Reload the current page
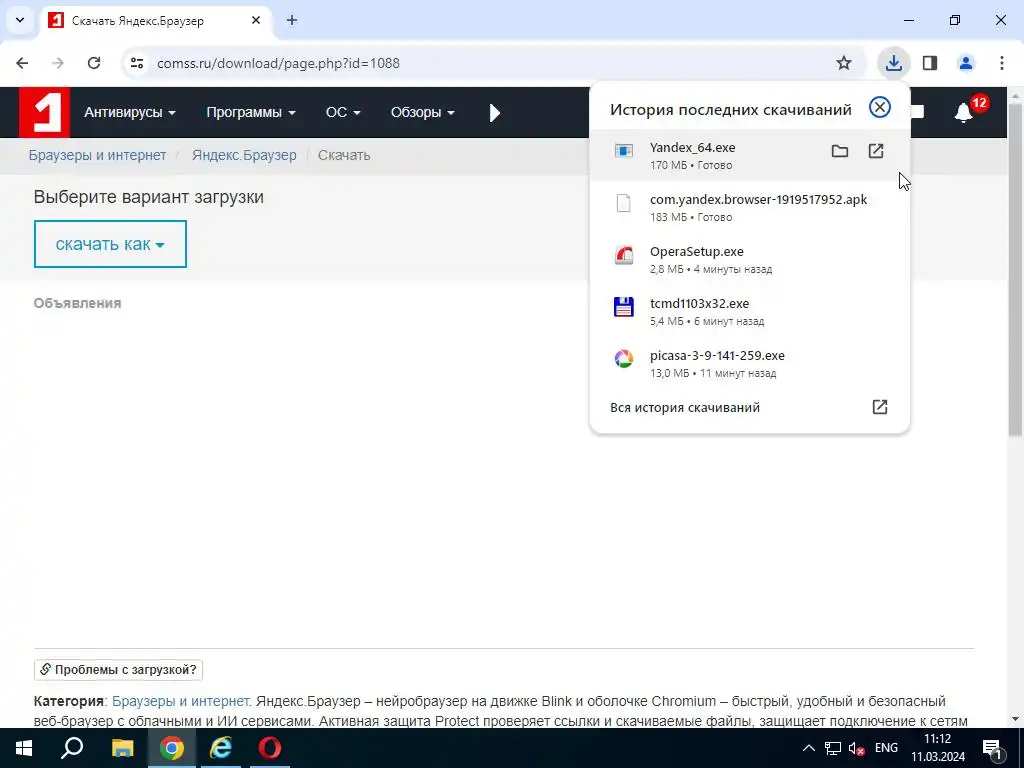1024x768 pixels. pos(94,63)
